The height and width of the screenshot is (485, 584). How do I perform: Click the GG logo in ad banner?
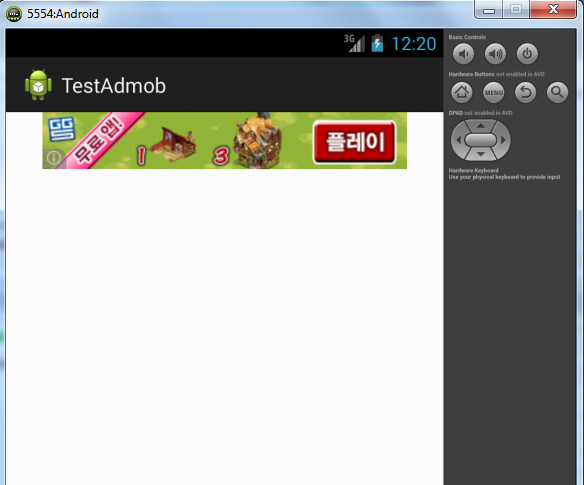tap(62, 129)
